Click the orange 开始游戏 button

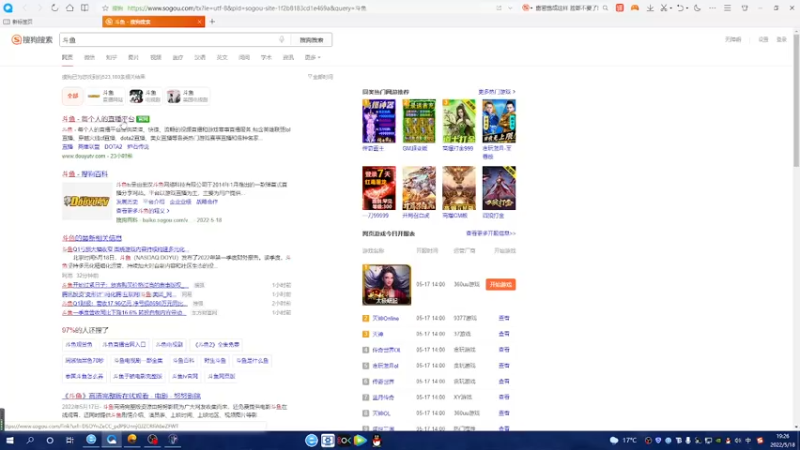tap(501, 285)
